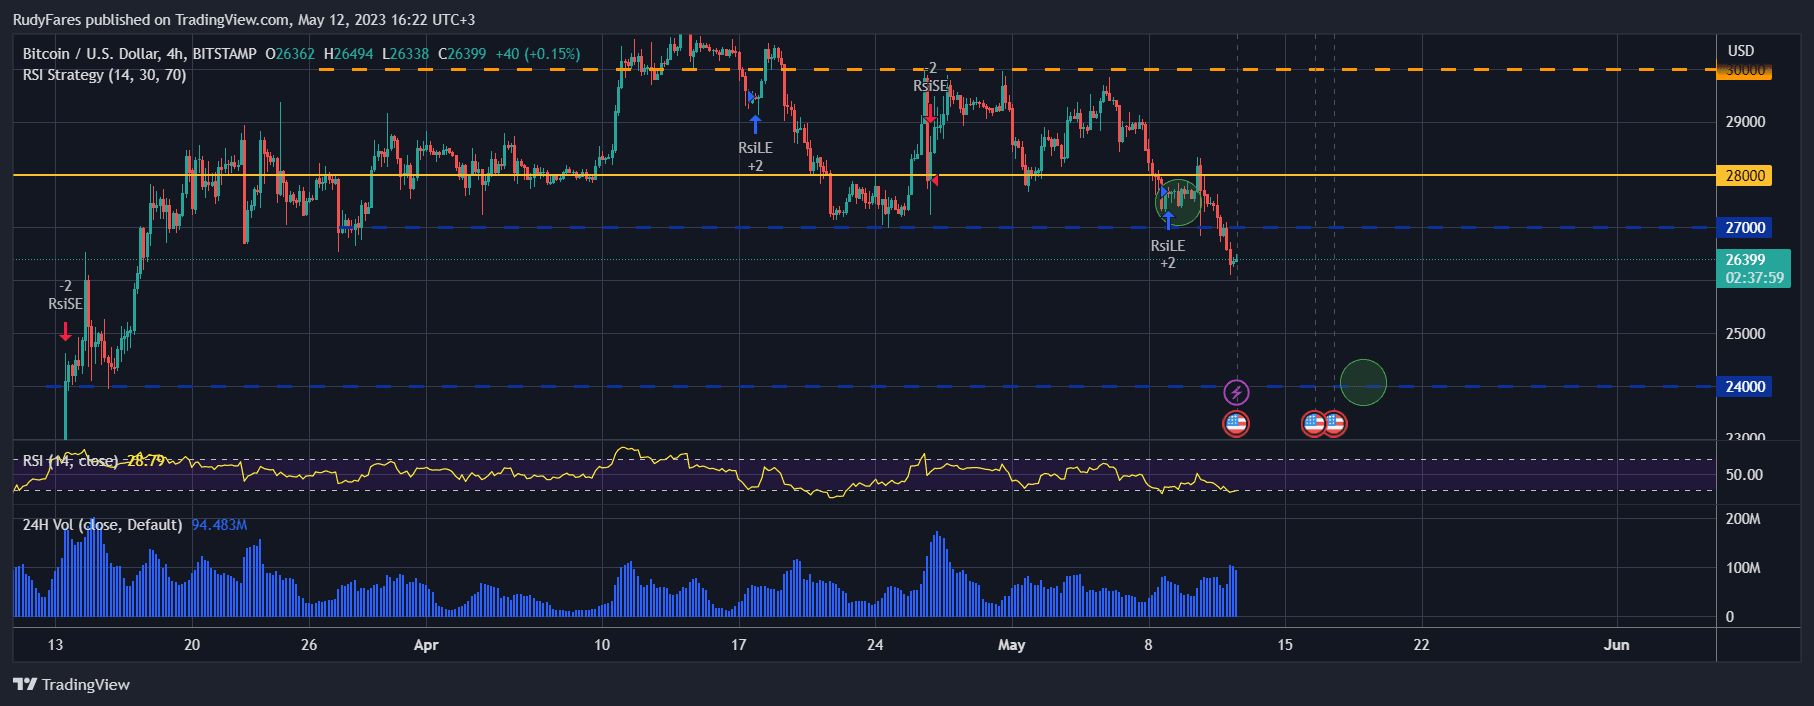Click the US flag icon below the lightning icon

click(1236, 424)
